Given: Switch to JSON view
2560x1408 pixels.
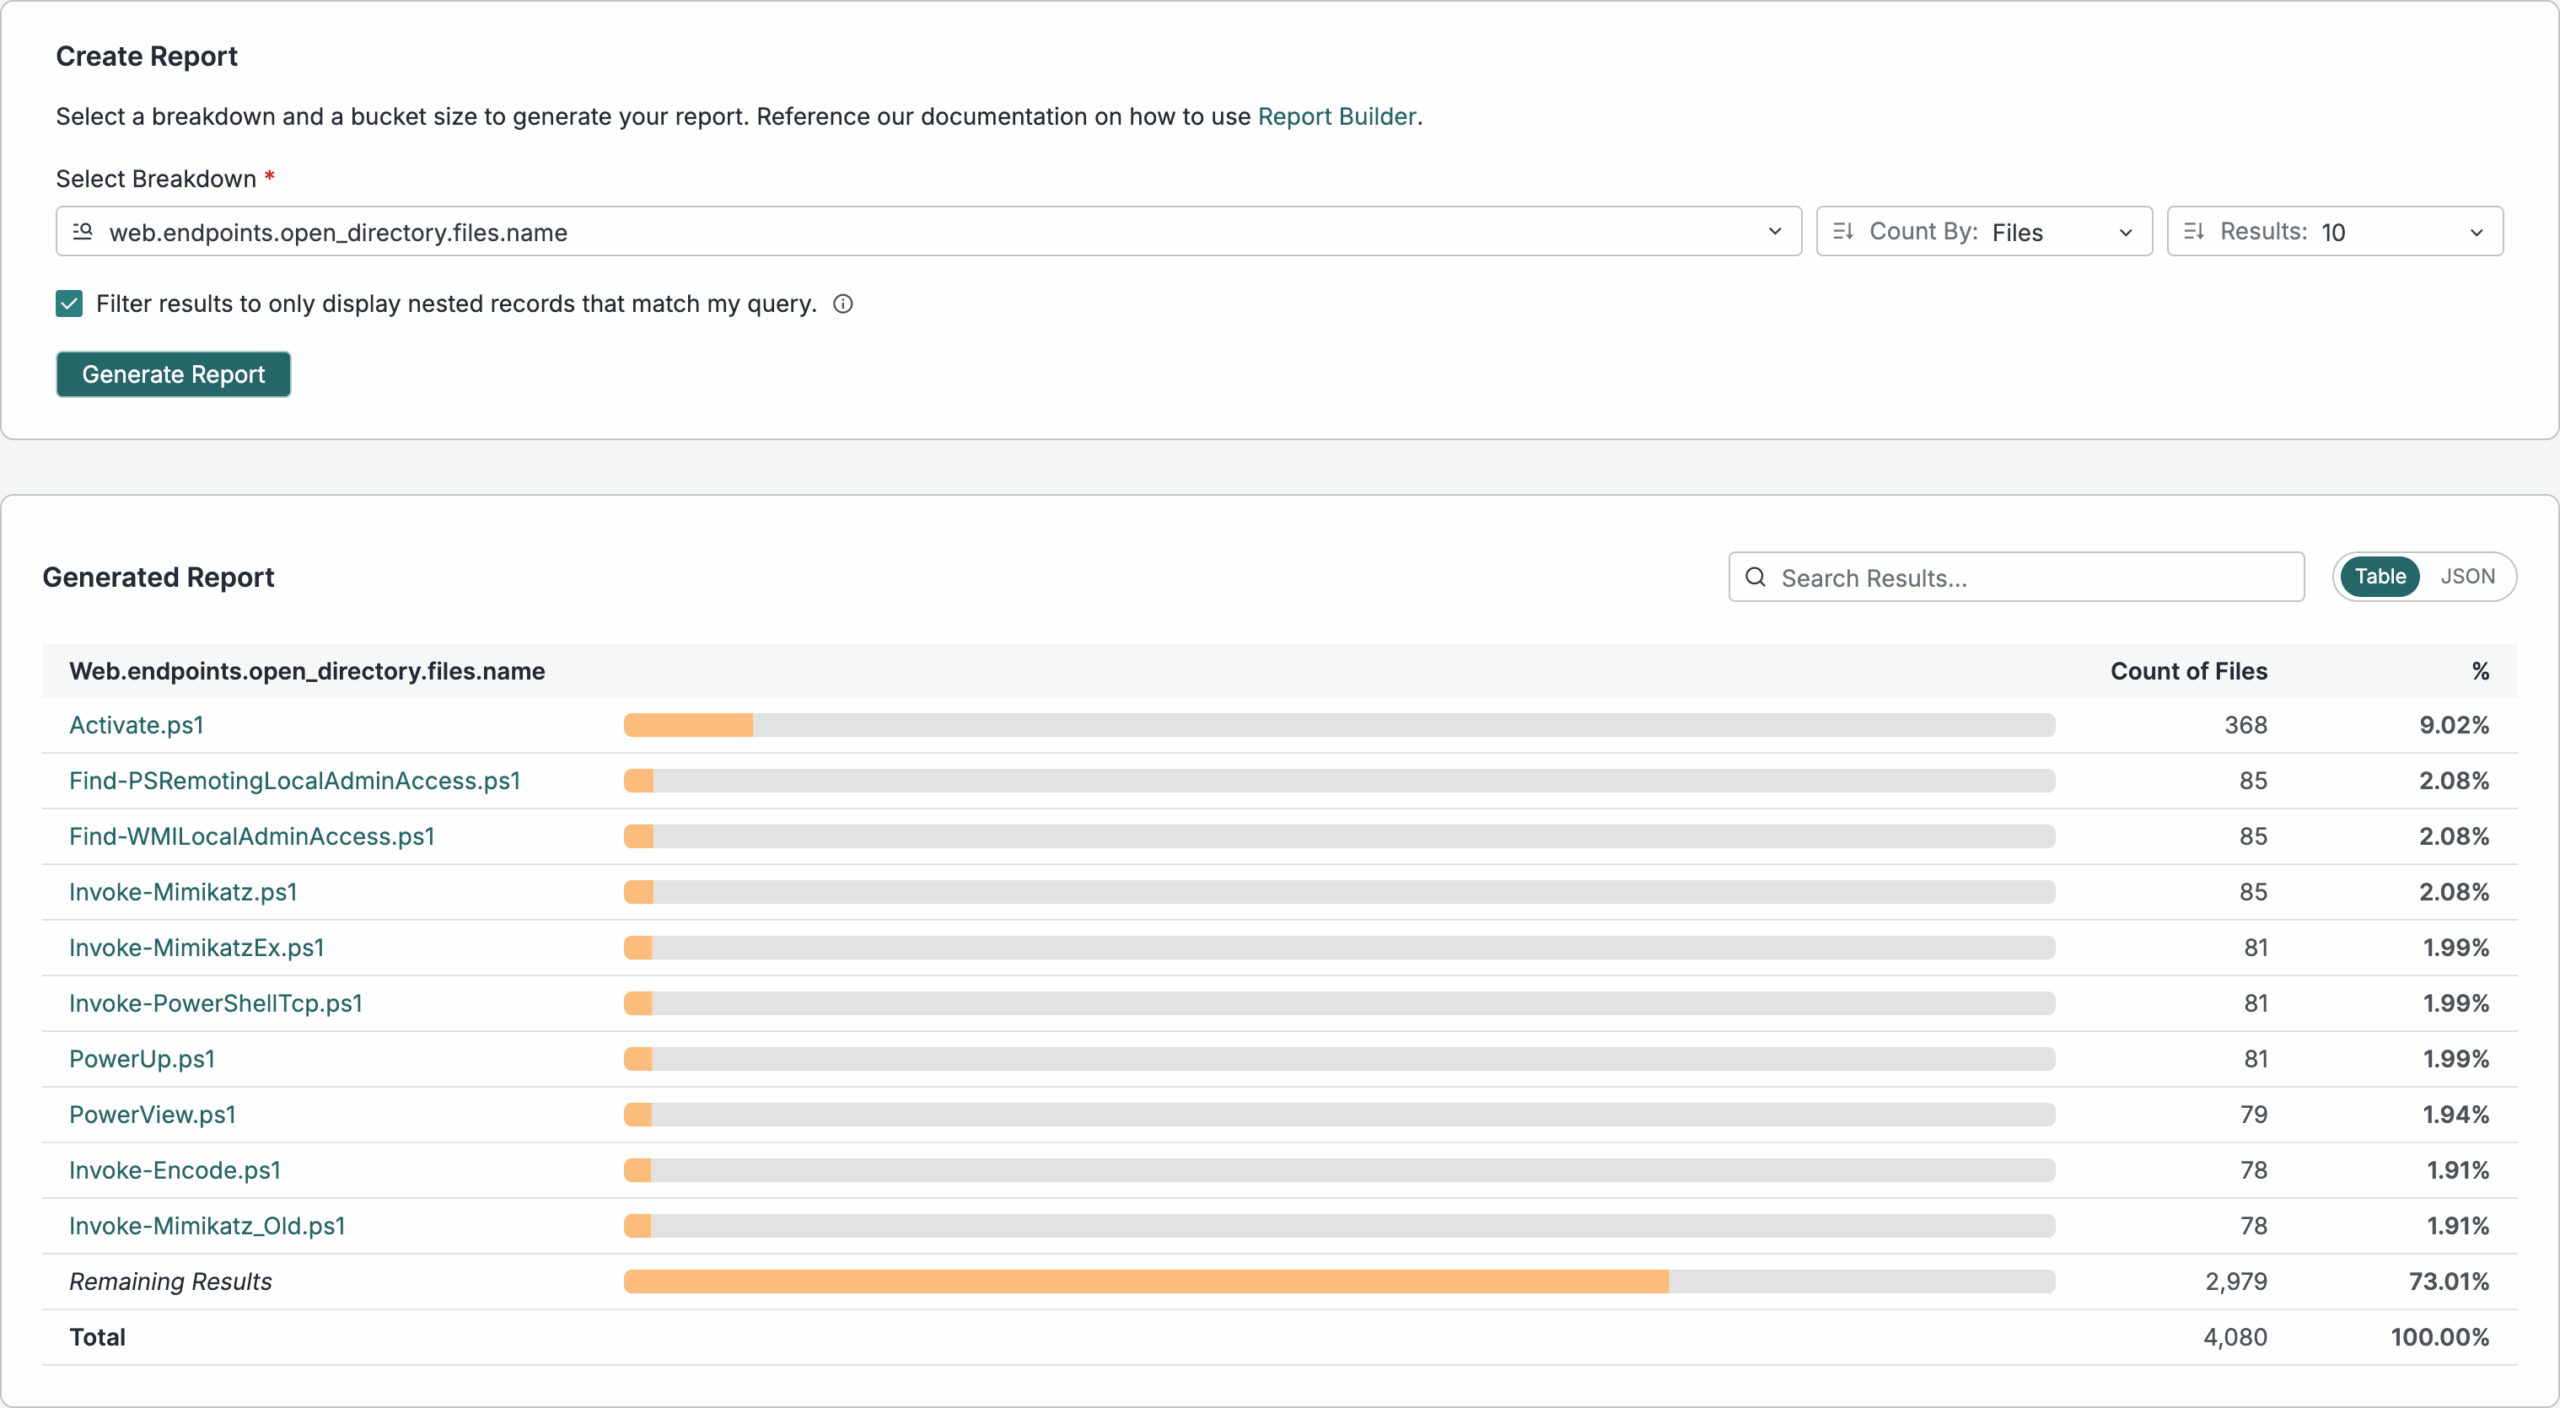Looking at the screenshot, I should 2466,577.
